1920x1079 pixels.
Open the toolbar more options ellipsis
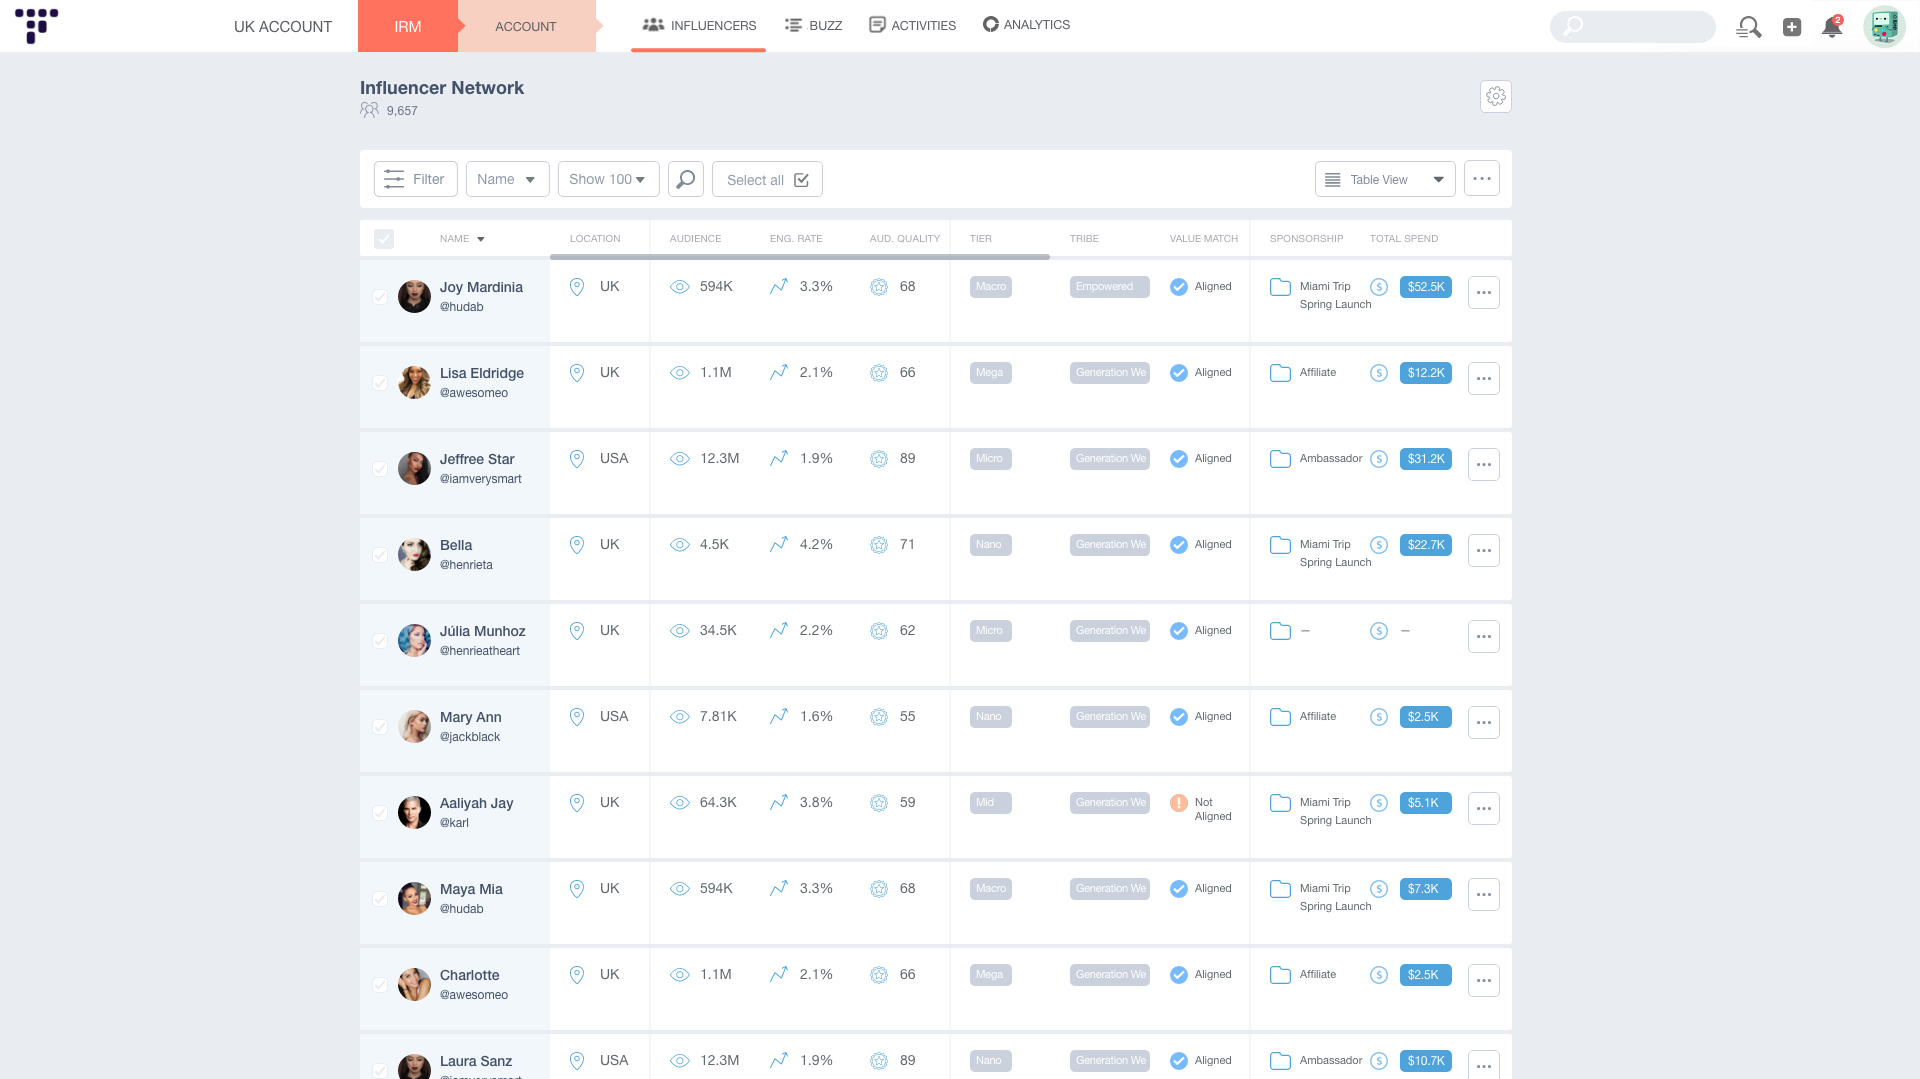click(1482, 179)
